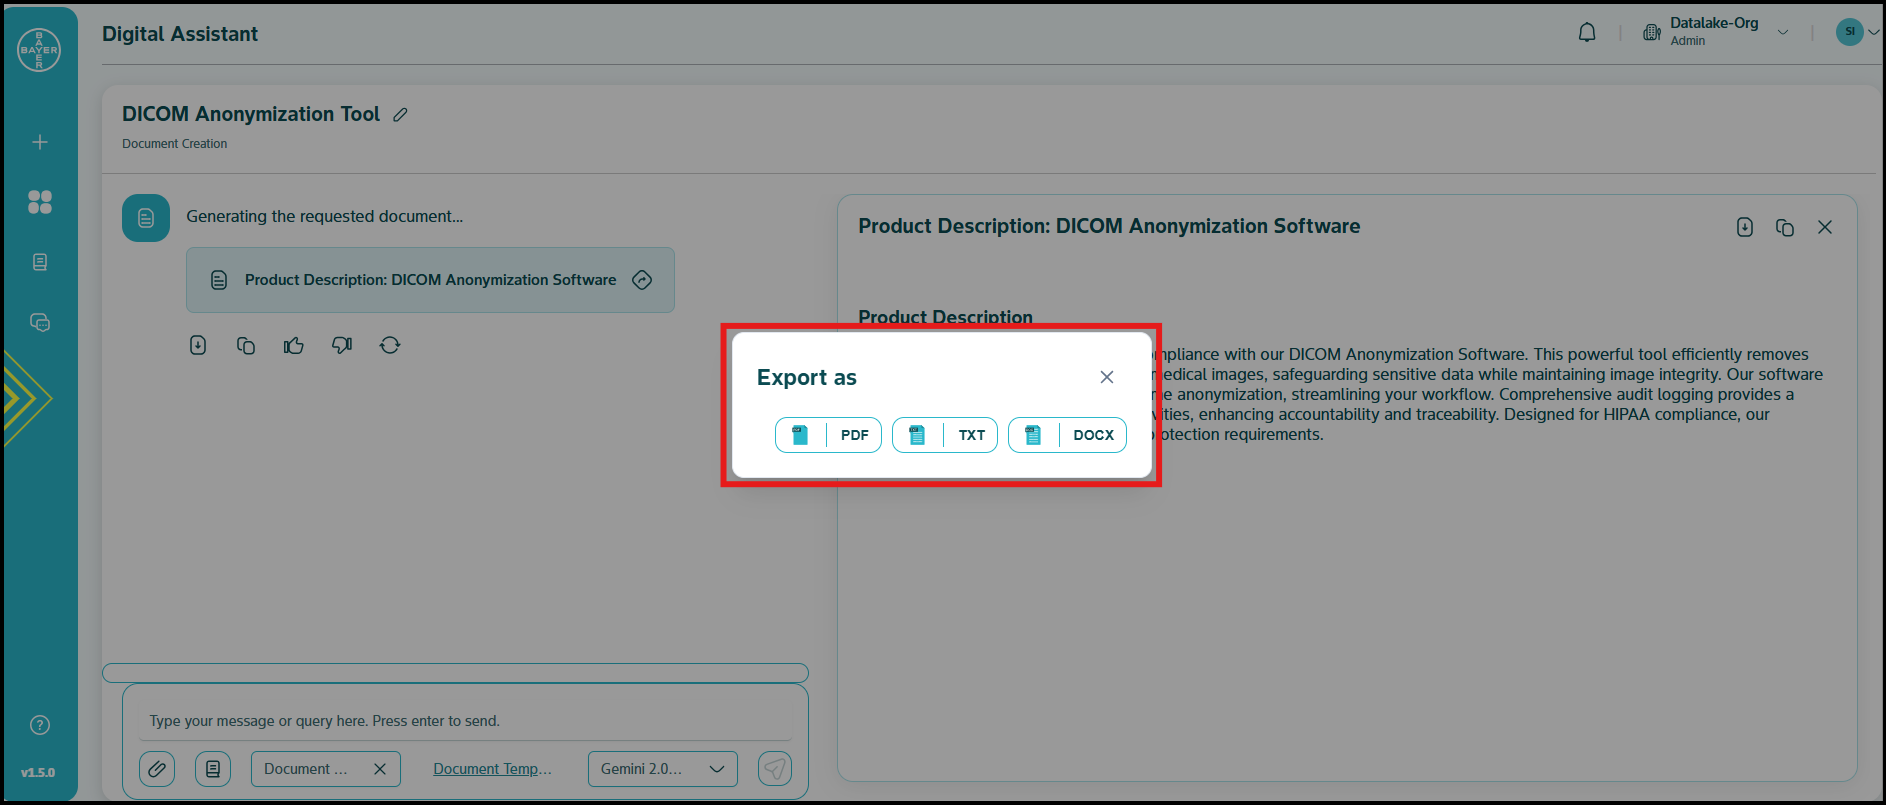
Task: Open Document Template link
Action: click(492, 769)
